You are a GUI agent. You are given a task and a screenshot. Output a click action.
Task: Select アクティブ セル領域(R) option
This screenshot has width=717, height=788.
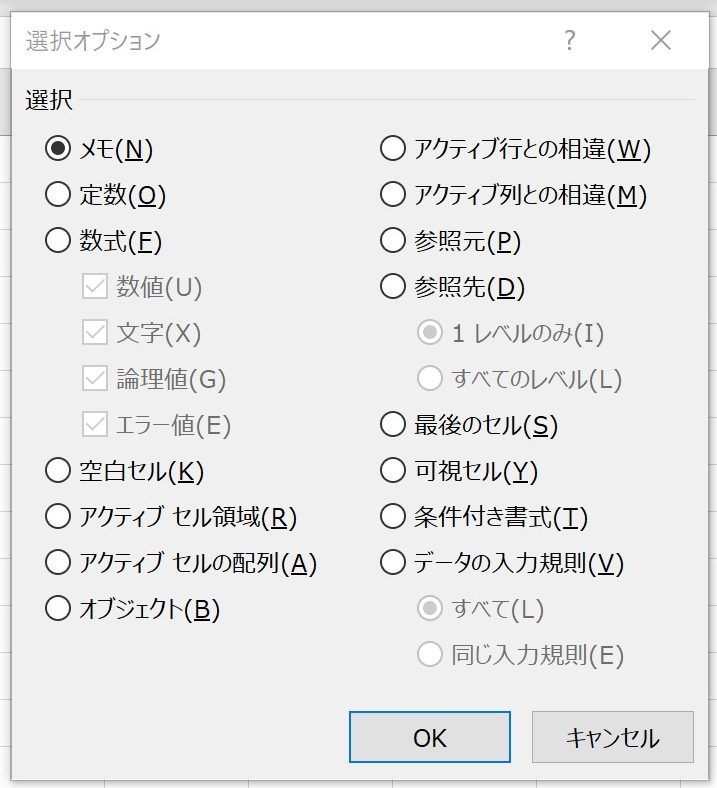pos(58,517)
